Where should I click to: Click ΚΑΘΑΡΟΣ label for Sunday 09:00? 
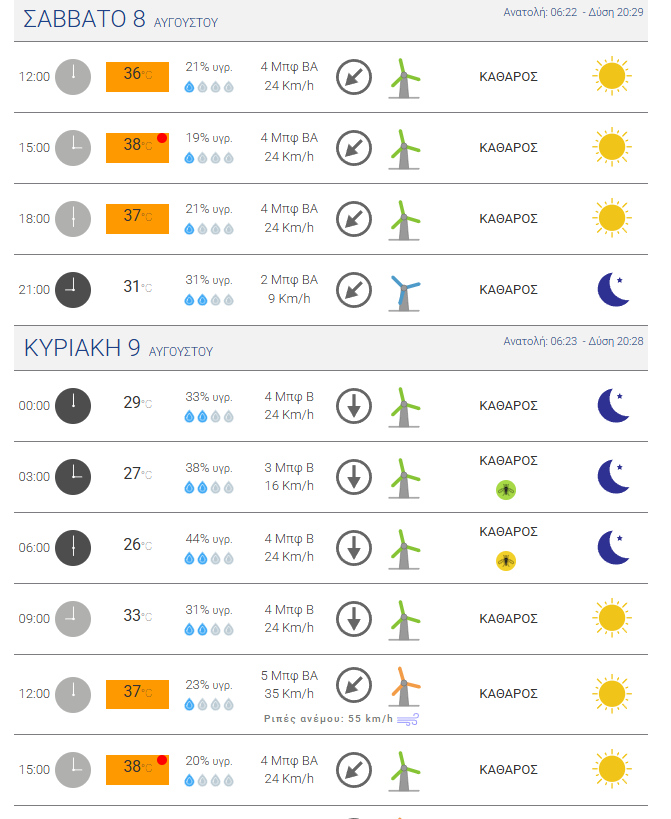click(x=508, y=618)
